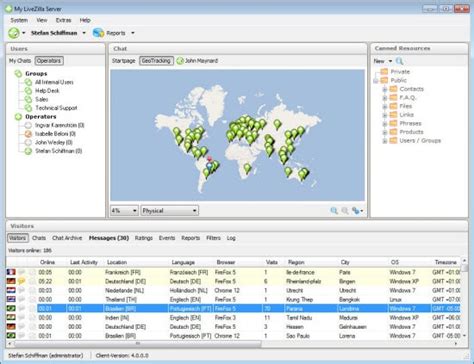This screenshot has height=364, width=474.
Task: Click the blue marker on South America
Action: point(209,165)
